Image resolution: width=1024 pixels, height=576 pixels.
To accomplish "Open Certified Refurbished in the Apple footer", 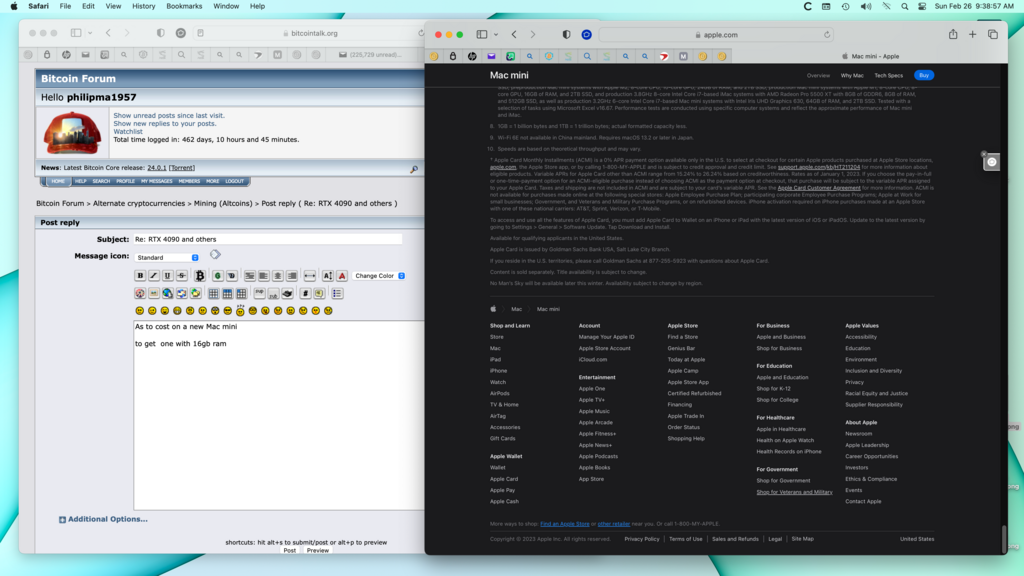I will 694,393.
